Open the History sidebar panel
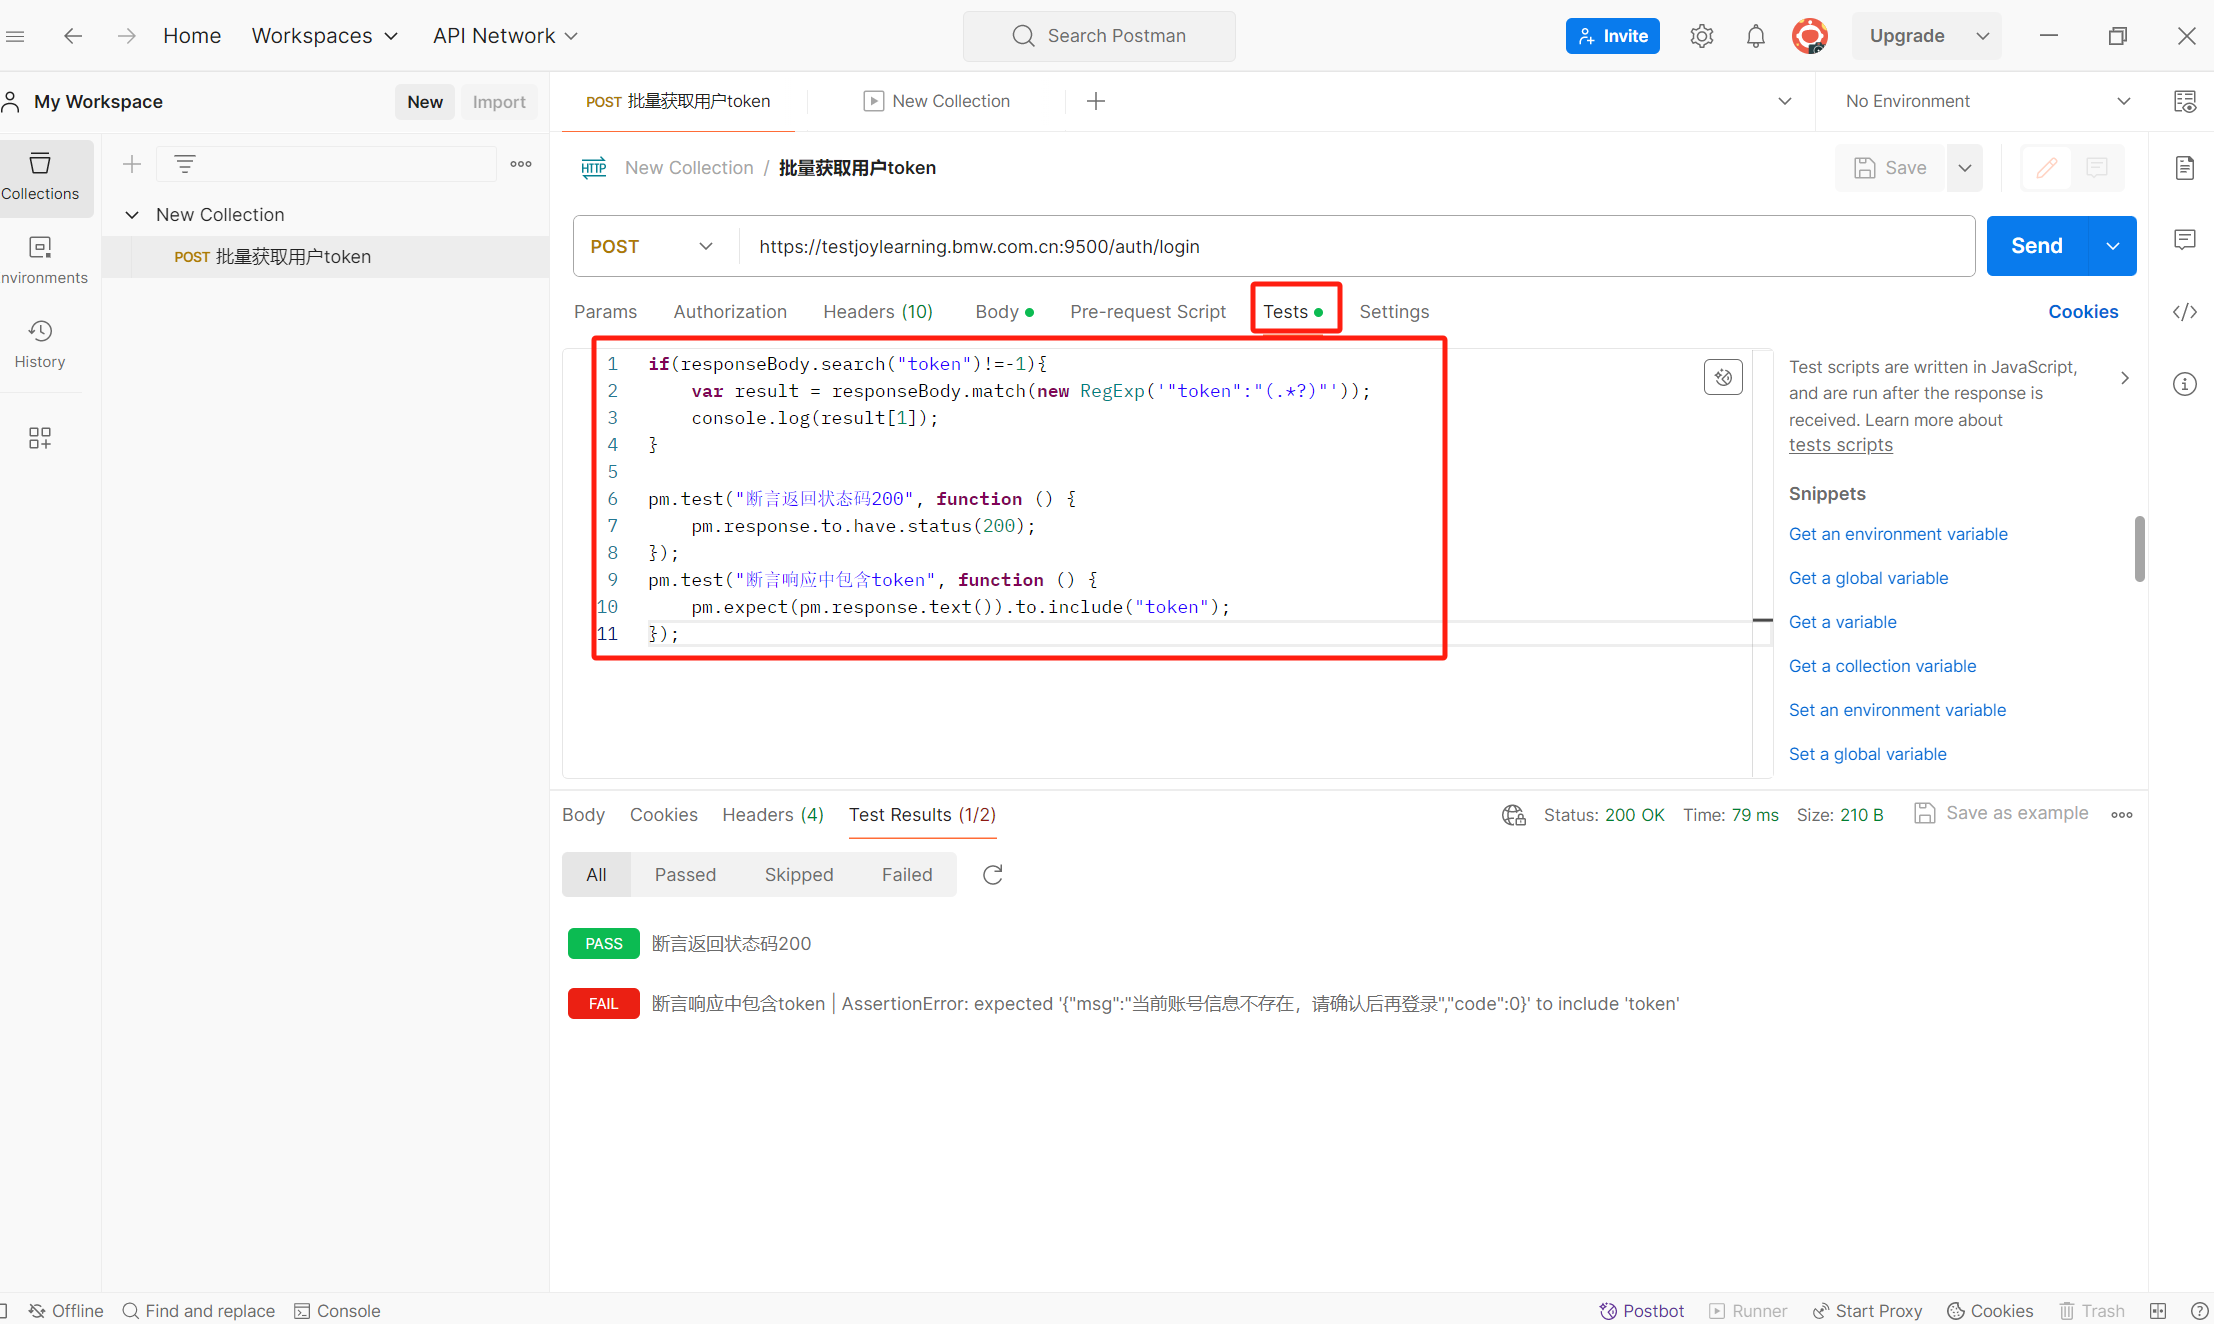Image resolution: width=2214 pixels, height=1324 pixels. pyautogui.click(x=40, y=344)
